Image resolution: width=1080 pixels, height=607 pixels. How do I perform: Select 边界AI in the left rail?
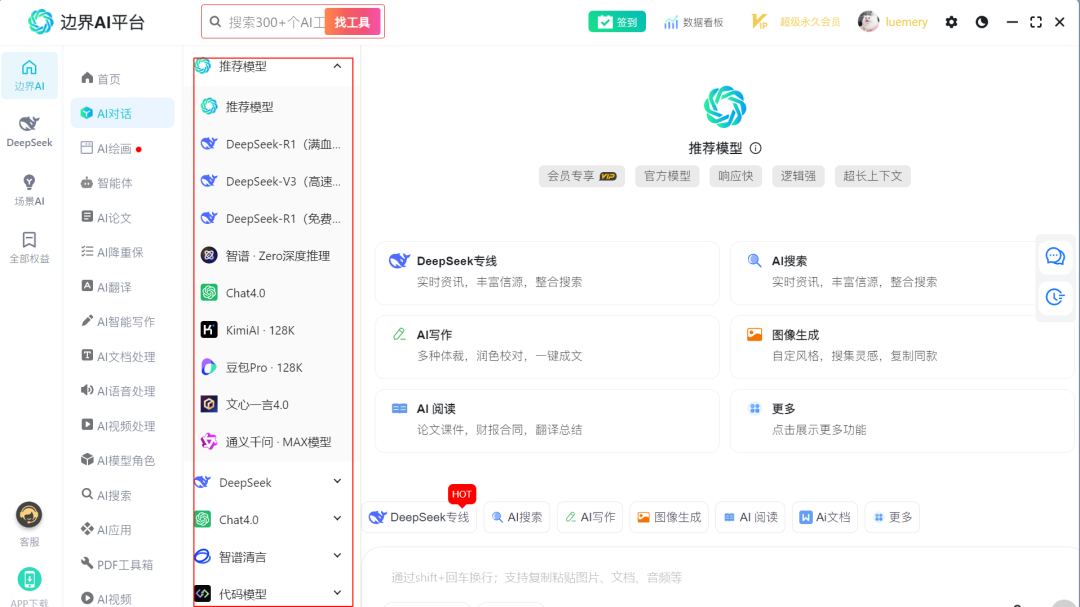(x=29, y=76)
